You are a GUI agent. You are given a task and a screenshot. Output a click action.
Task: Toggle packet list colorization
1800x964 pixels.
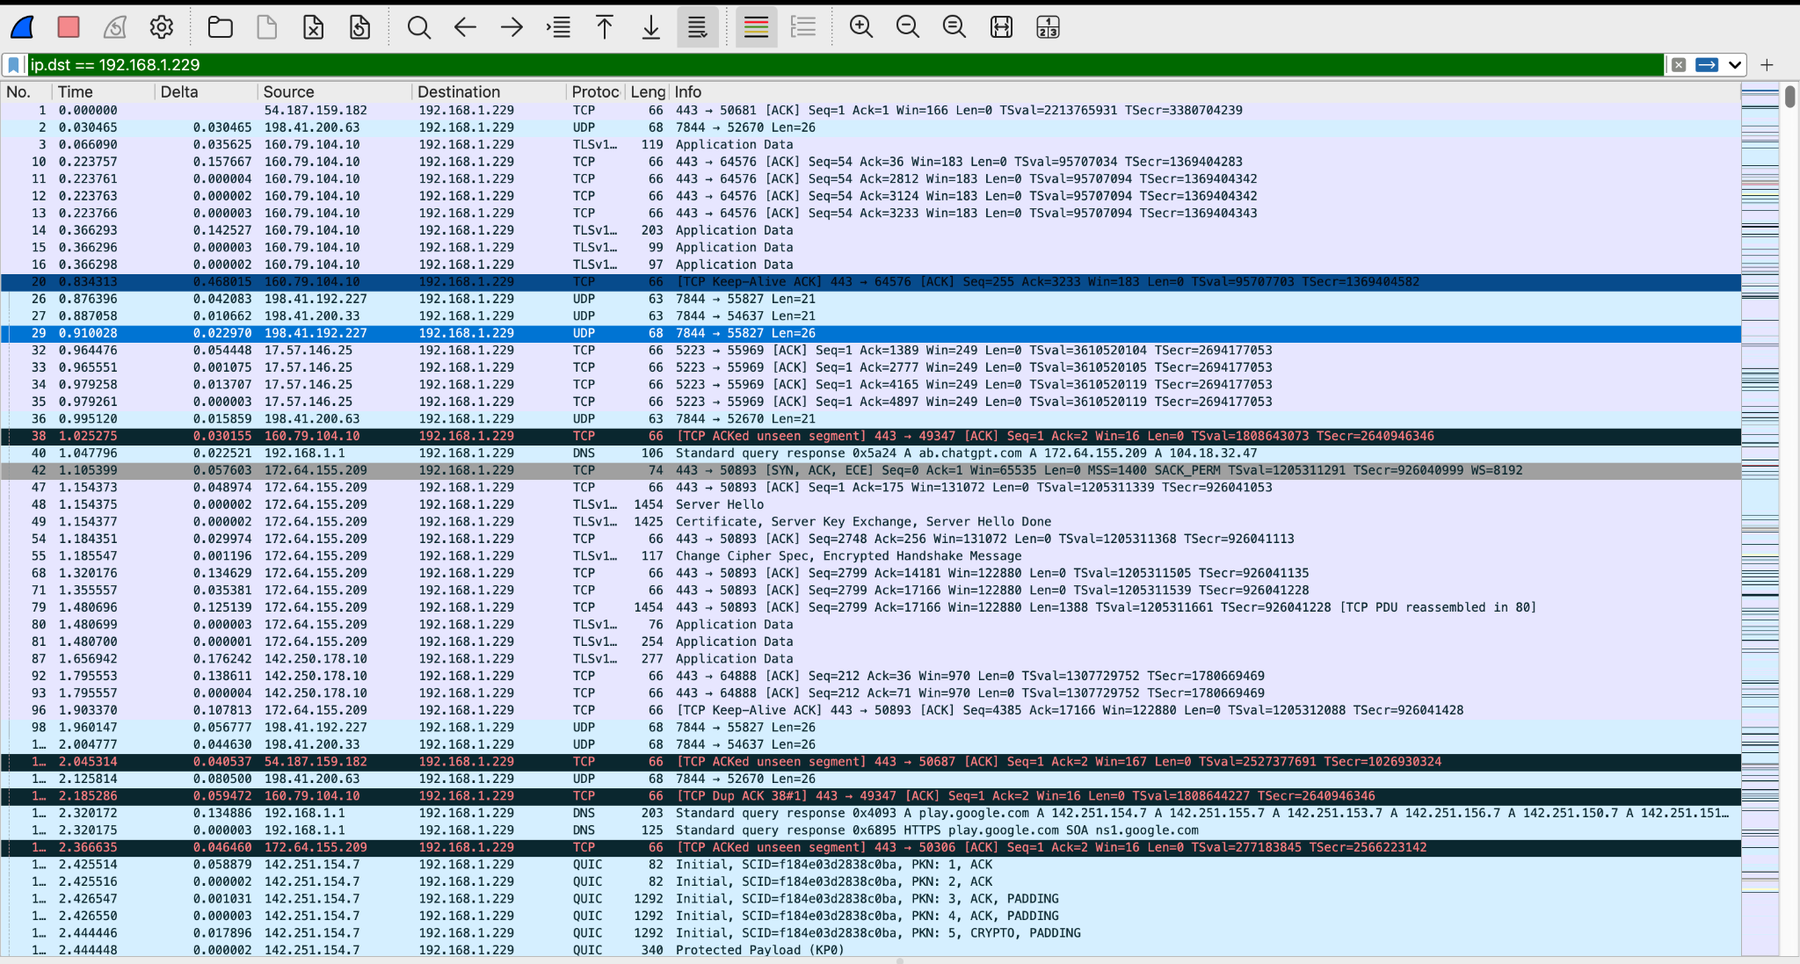[756, 27]
